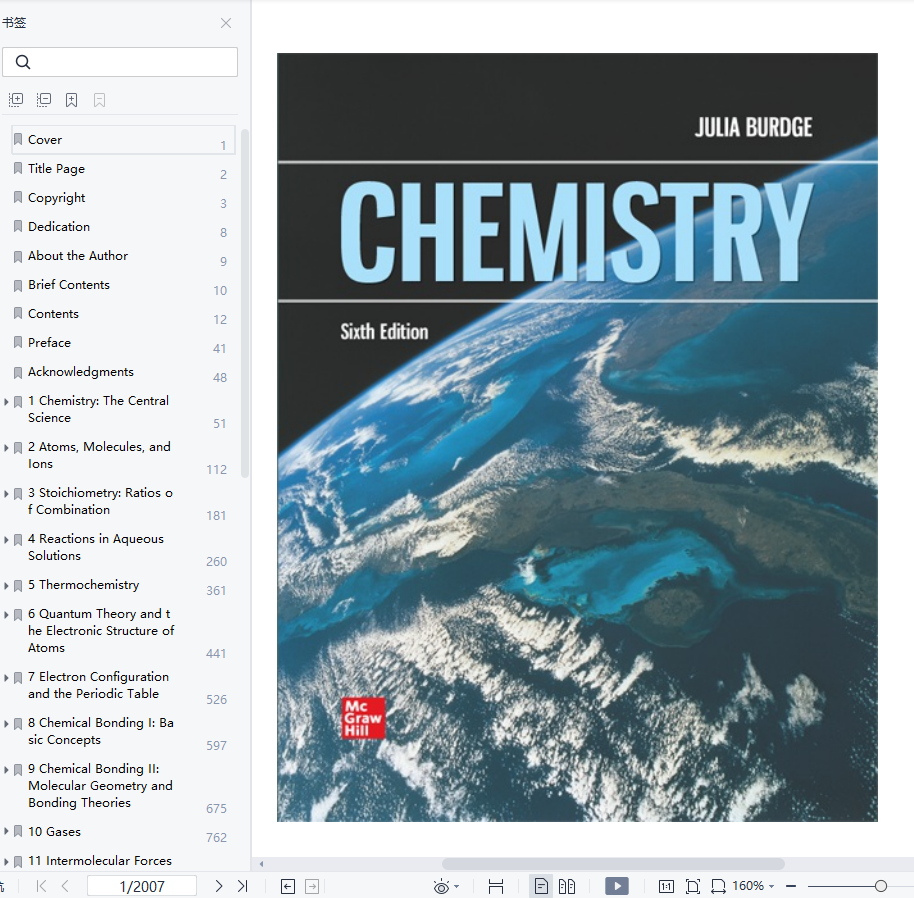Open 10 Gases bookmark
This screenshot has width=914, height=898.
(x=54, y=832)
